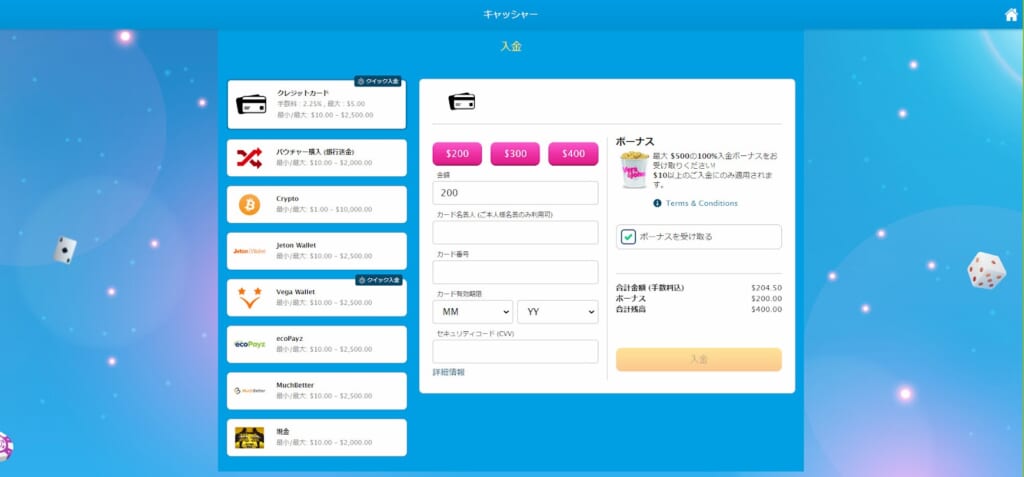1024x477 pixels.
Task: Click the info icon beside Terms & Conditions
Action: coord(657,203)
